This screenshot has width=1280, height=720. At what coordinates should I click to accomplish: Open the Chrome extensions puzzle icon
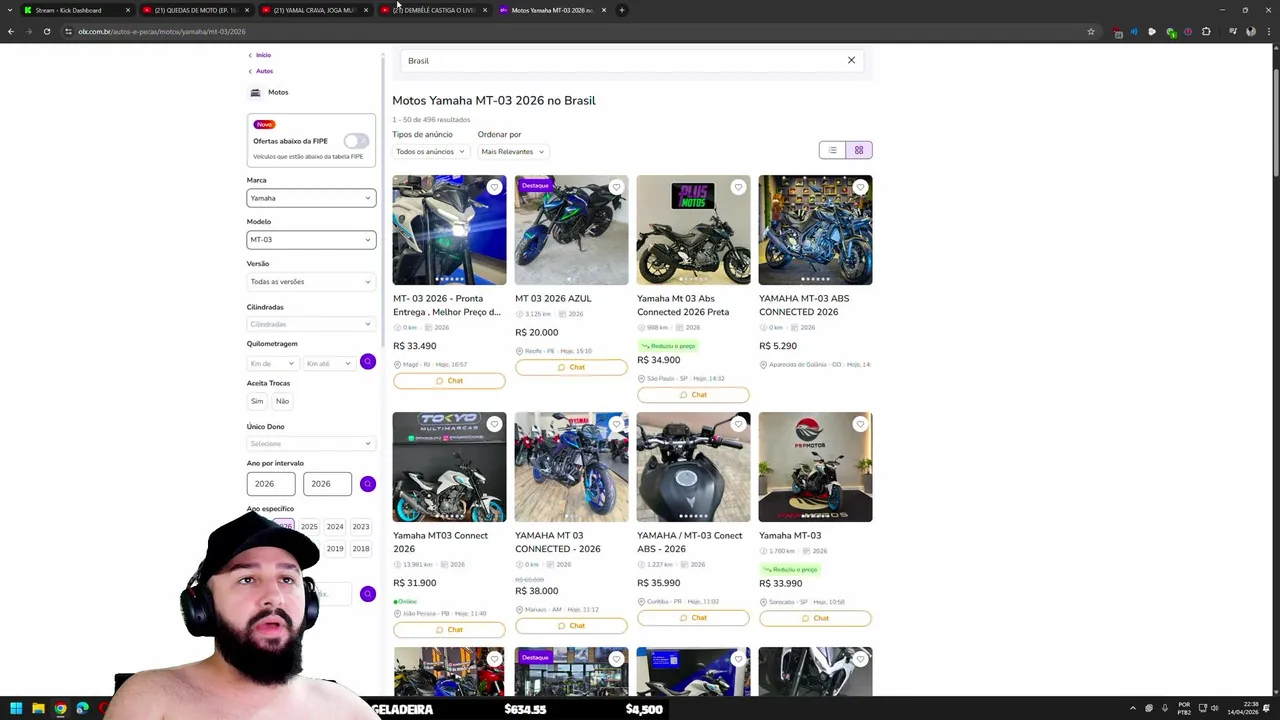point(1206,31)
